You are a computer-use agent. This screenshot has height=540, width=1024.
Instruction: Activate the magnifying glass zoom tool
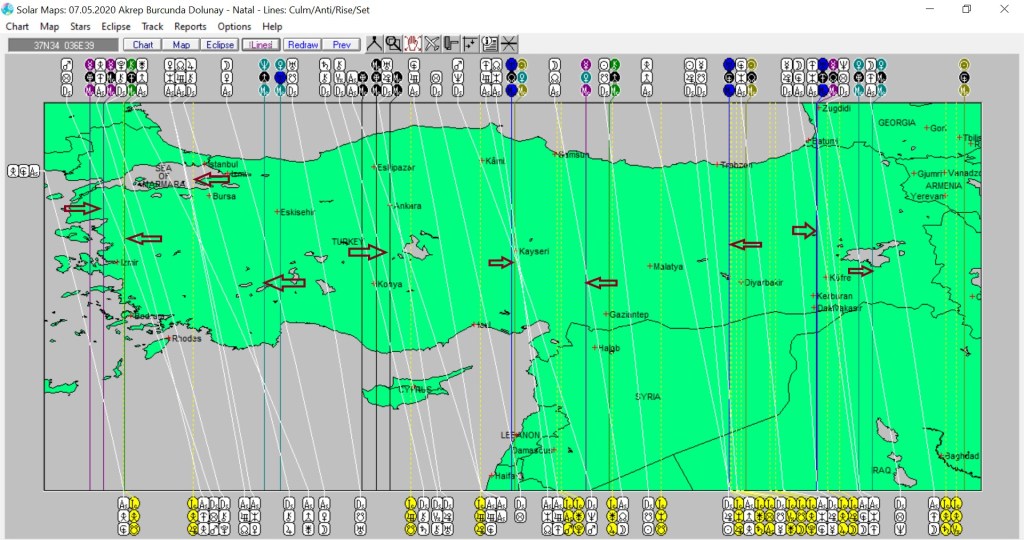393,44
